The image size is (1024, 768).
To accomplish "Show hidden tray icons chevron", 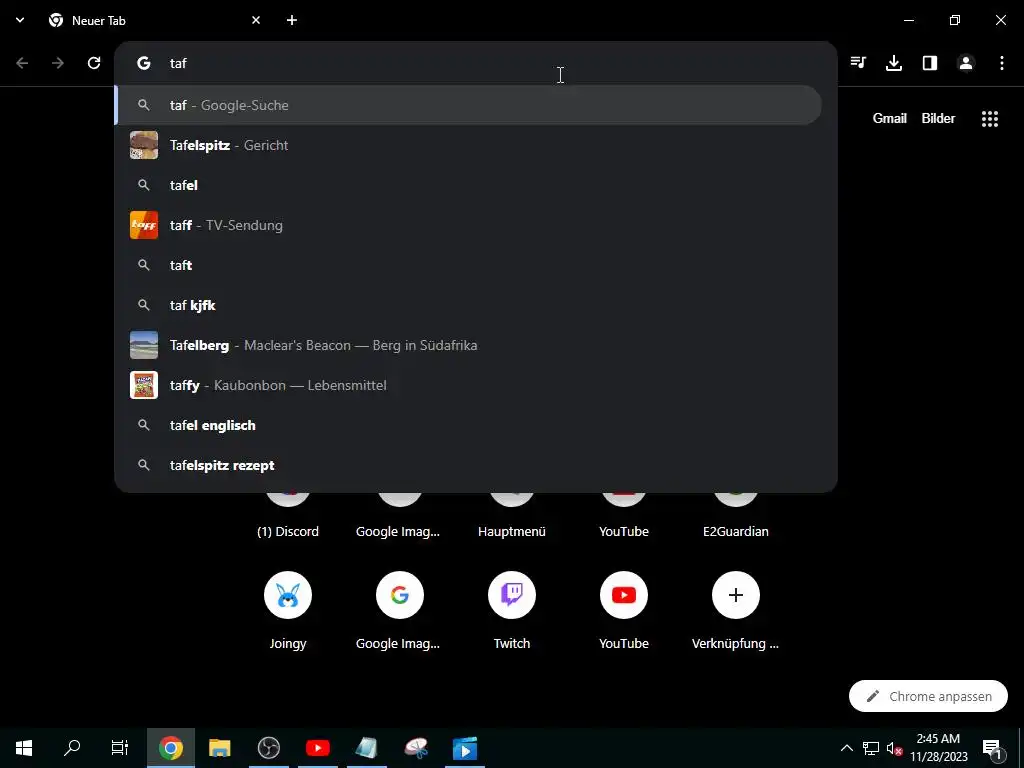I will 846,748.
